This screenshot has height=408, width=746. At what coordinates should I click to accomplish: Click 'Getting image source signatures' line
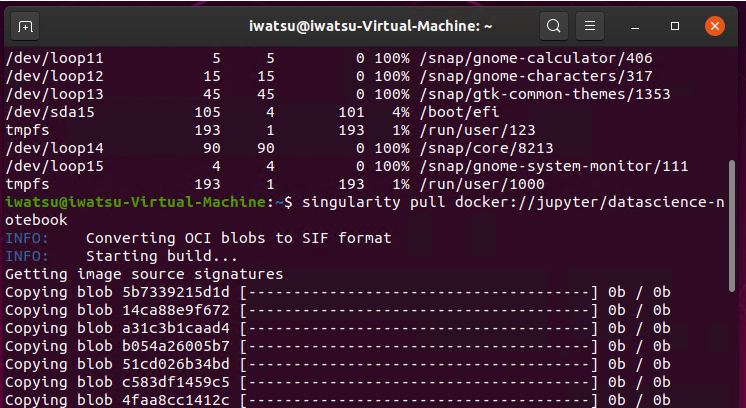pyautogui.click(x=144, y=274)
